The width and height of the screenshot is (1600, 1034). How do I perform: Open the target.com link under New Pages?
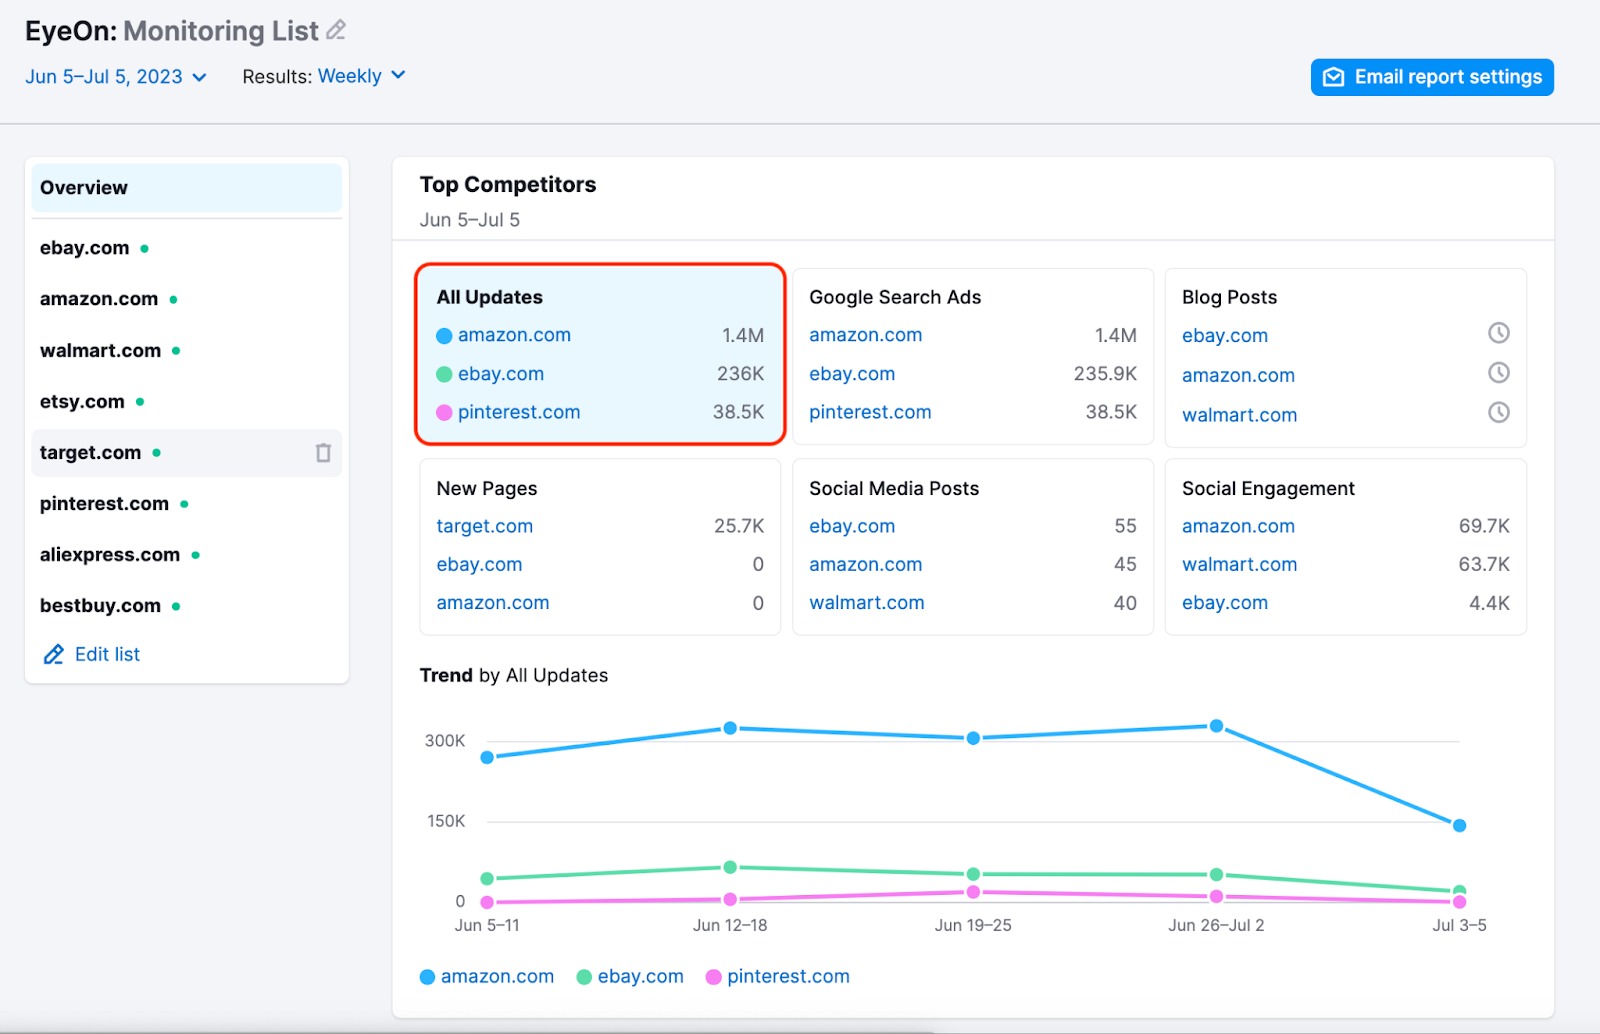coord(484,526)
